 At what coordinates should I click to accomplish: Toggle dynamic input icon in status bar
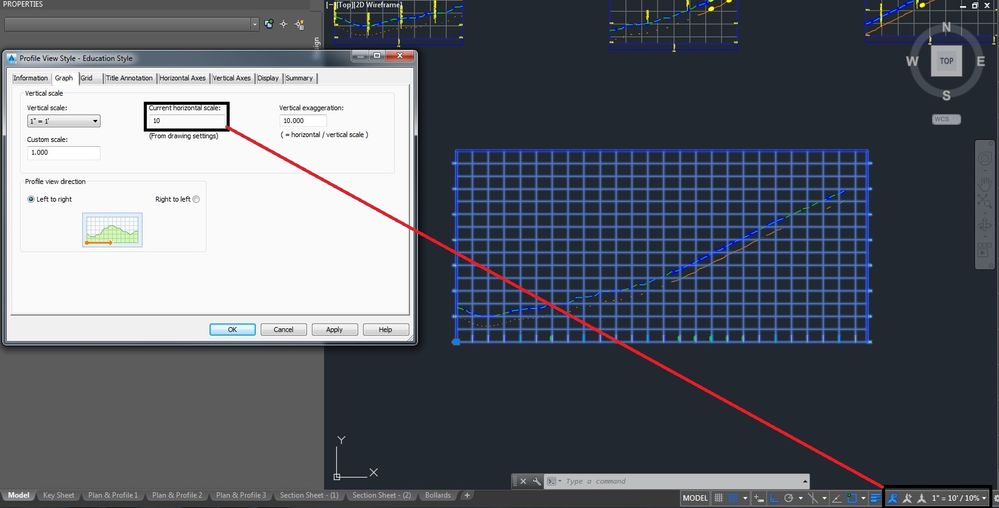pyautogui.click(x=759, y=498)
